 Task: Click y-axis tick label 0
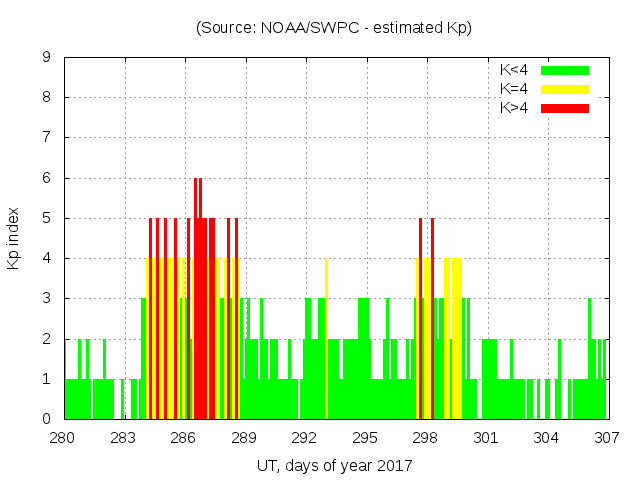click(47, 419)
